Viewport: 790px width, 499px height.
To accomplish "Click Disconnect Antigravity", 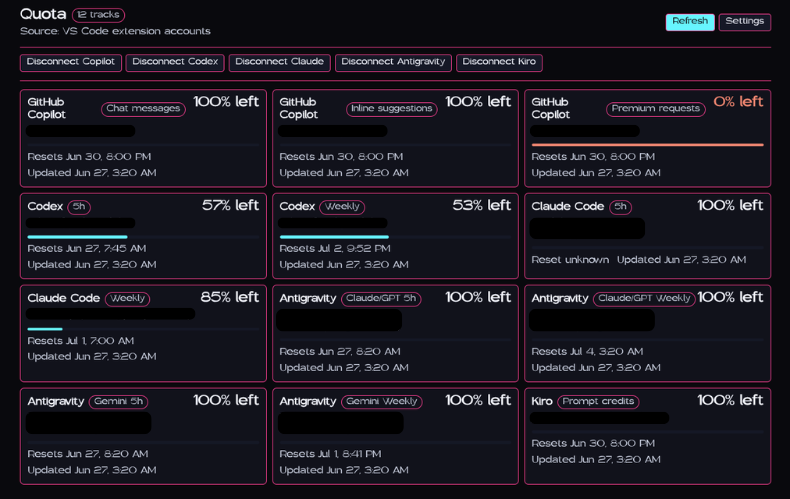I will pos(393,63).
